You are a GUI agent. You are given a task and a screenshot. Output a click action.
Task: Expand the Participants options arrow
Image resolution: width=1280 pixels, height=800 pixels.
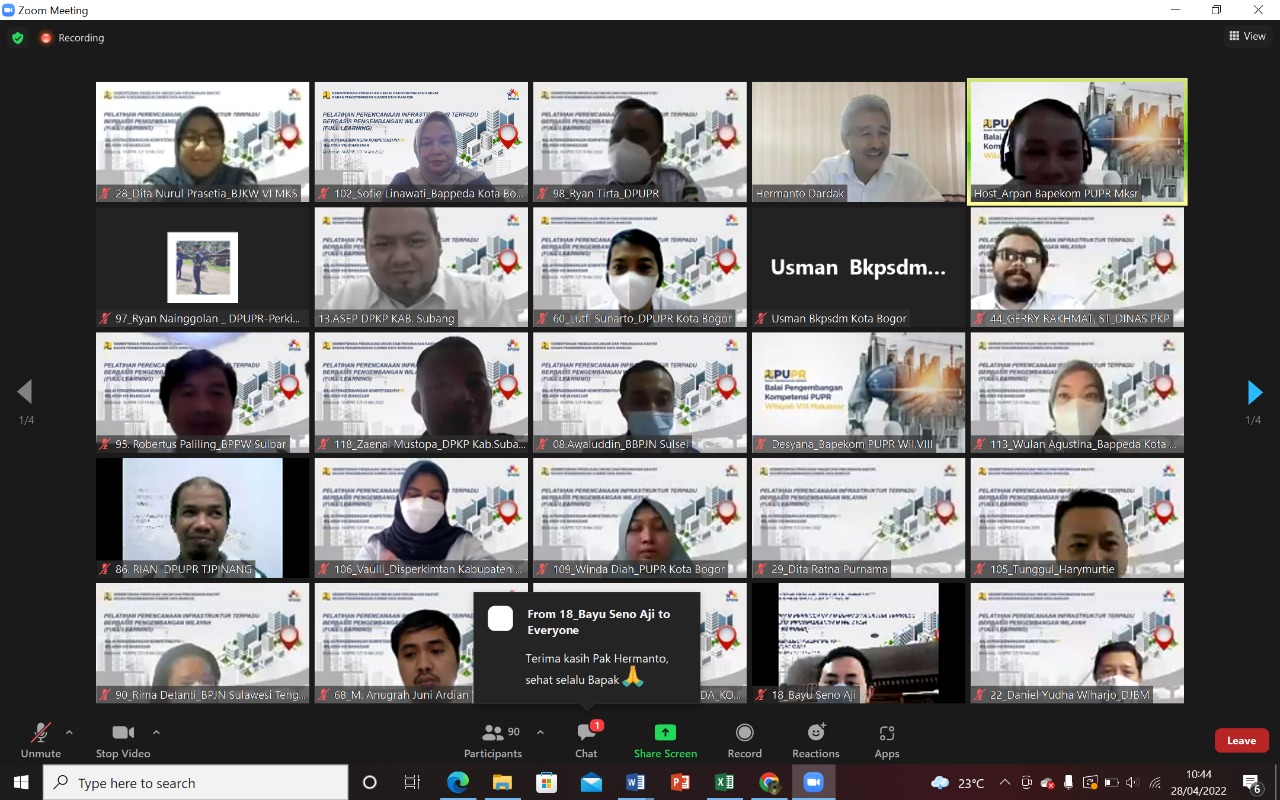point(540,732)
